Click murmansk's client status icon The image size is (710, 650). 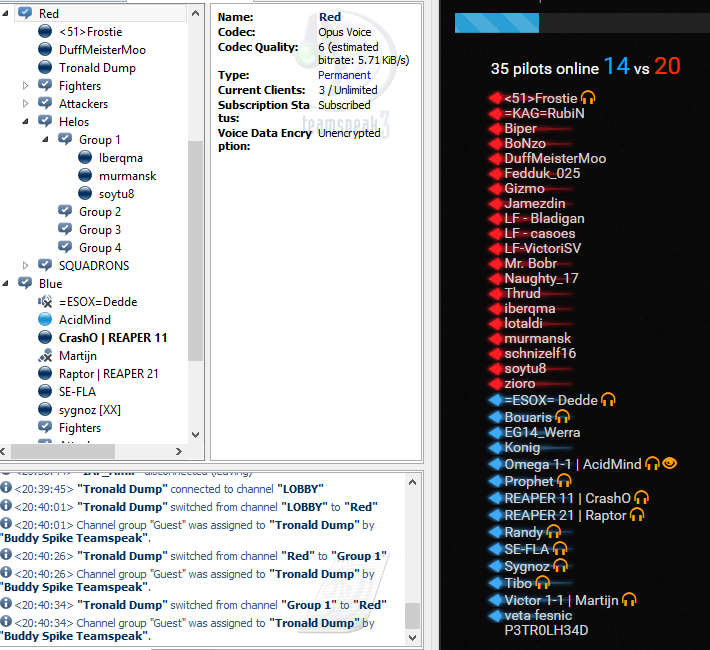[x=85, y=175]
